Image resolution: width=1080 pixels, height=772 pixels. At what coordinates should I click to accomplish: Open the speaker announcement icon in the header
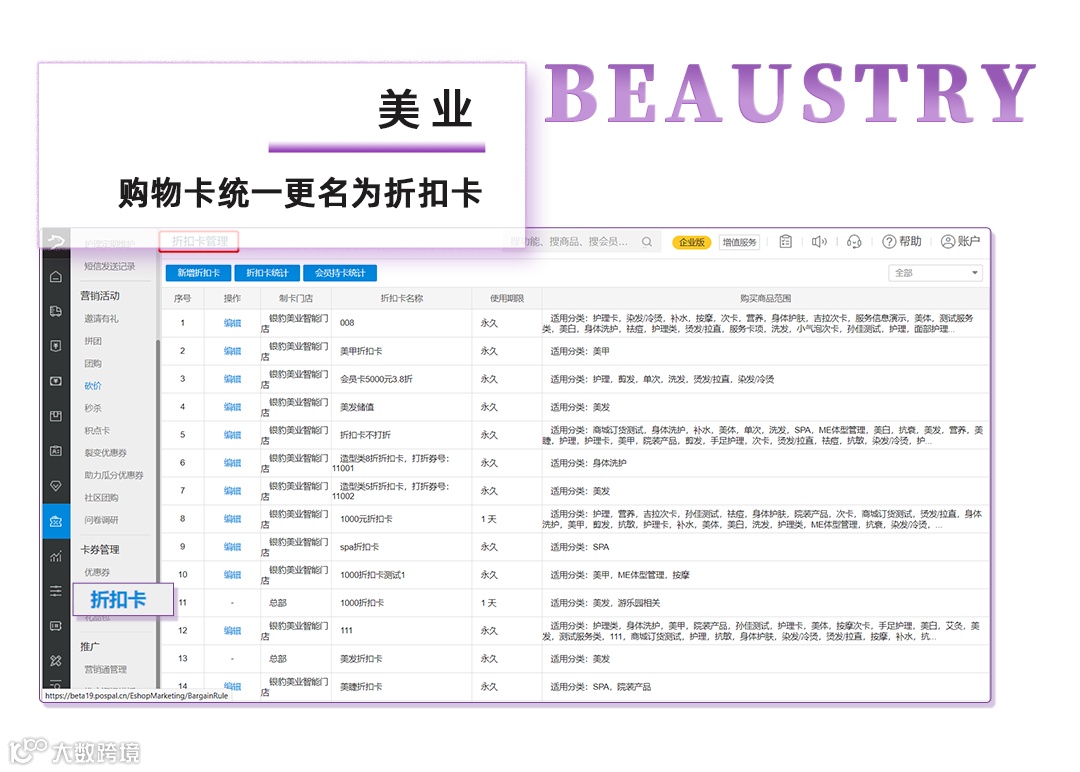pos(818,242)
